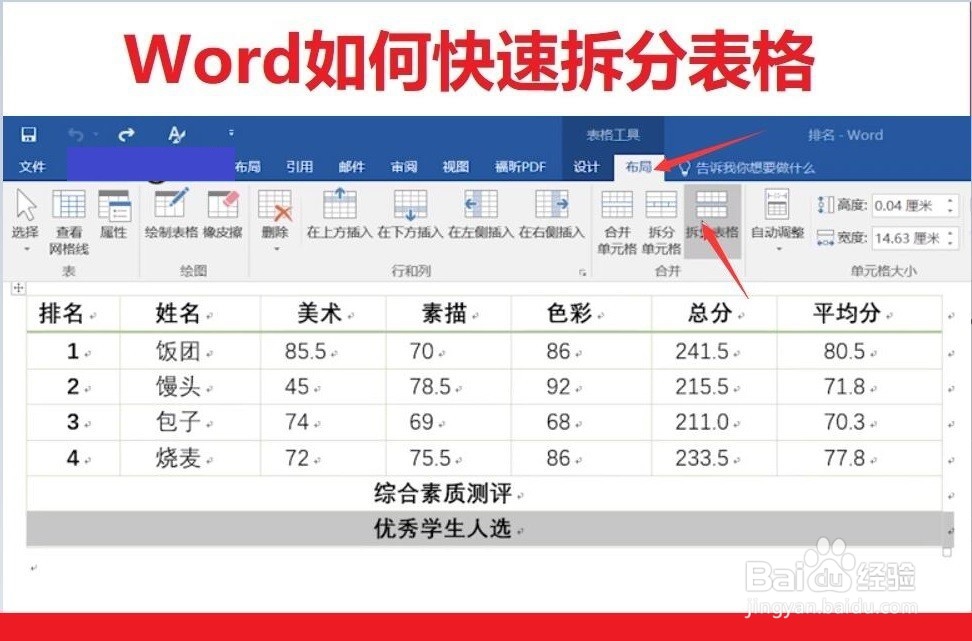
Task: Click the table resize handle at bottom right
Action: (x=947, y=551)
